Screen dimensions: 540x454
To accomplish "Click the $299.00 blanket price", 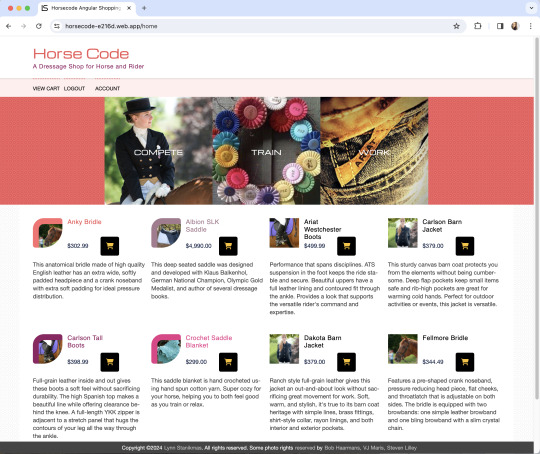I will coord(196,362).
